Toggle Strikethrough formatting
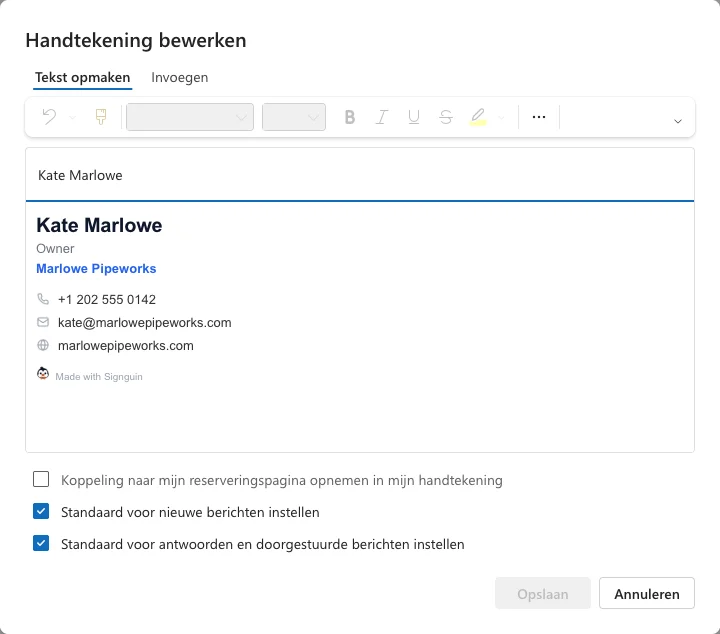 pos(445,117)
